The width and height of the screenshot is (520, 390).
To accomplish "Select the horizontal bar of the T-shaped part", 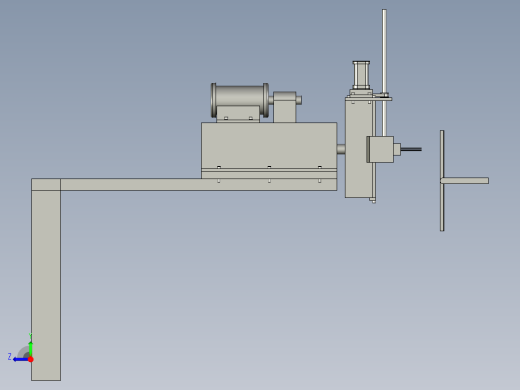I will point(466,181).
